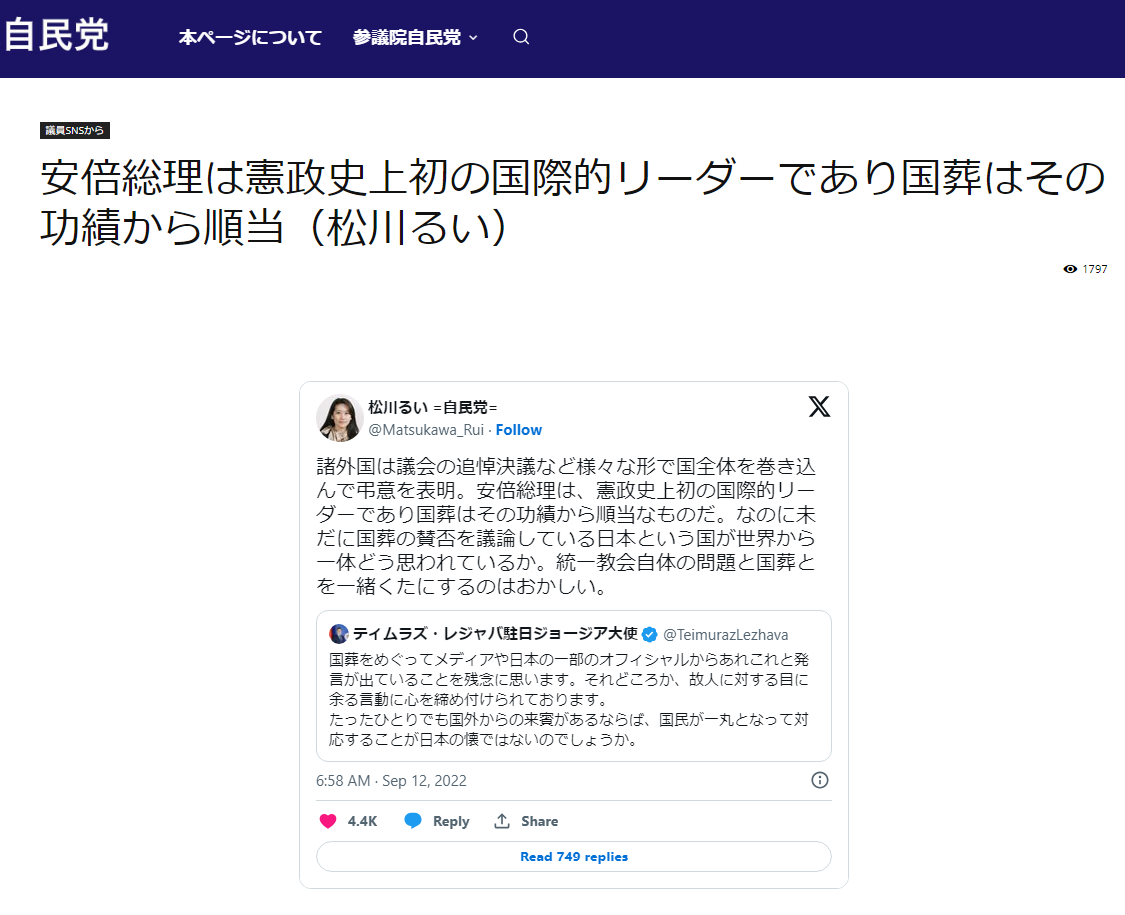Click the quoted tweet text starting 国葬をめぐって
This screenshot has height=915, width=1125.
[569, 699]
